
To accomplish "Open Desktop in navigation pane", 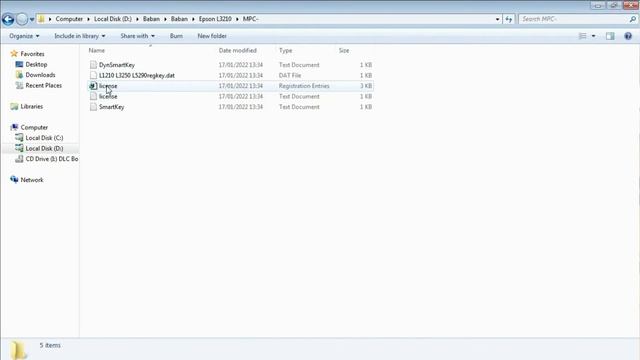I will tap(36, 64).
